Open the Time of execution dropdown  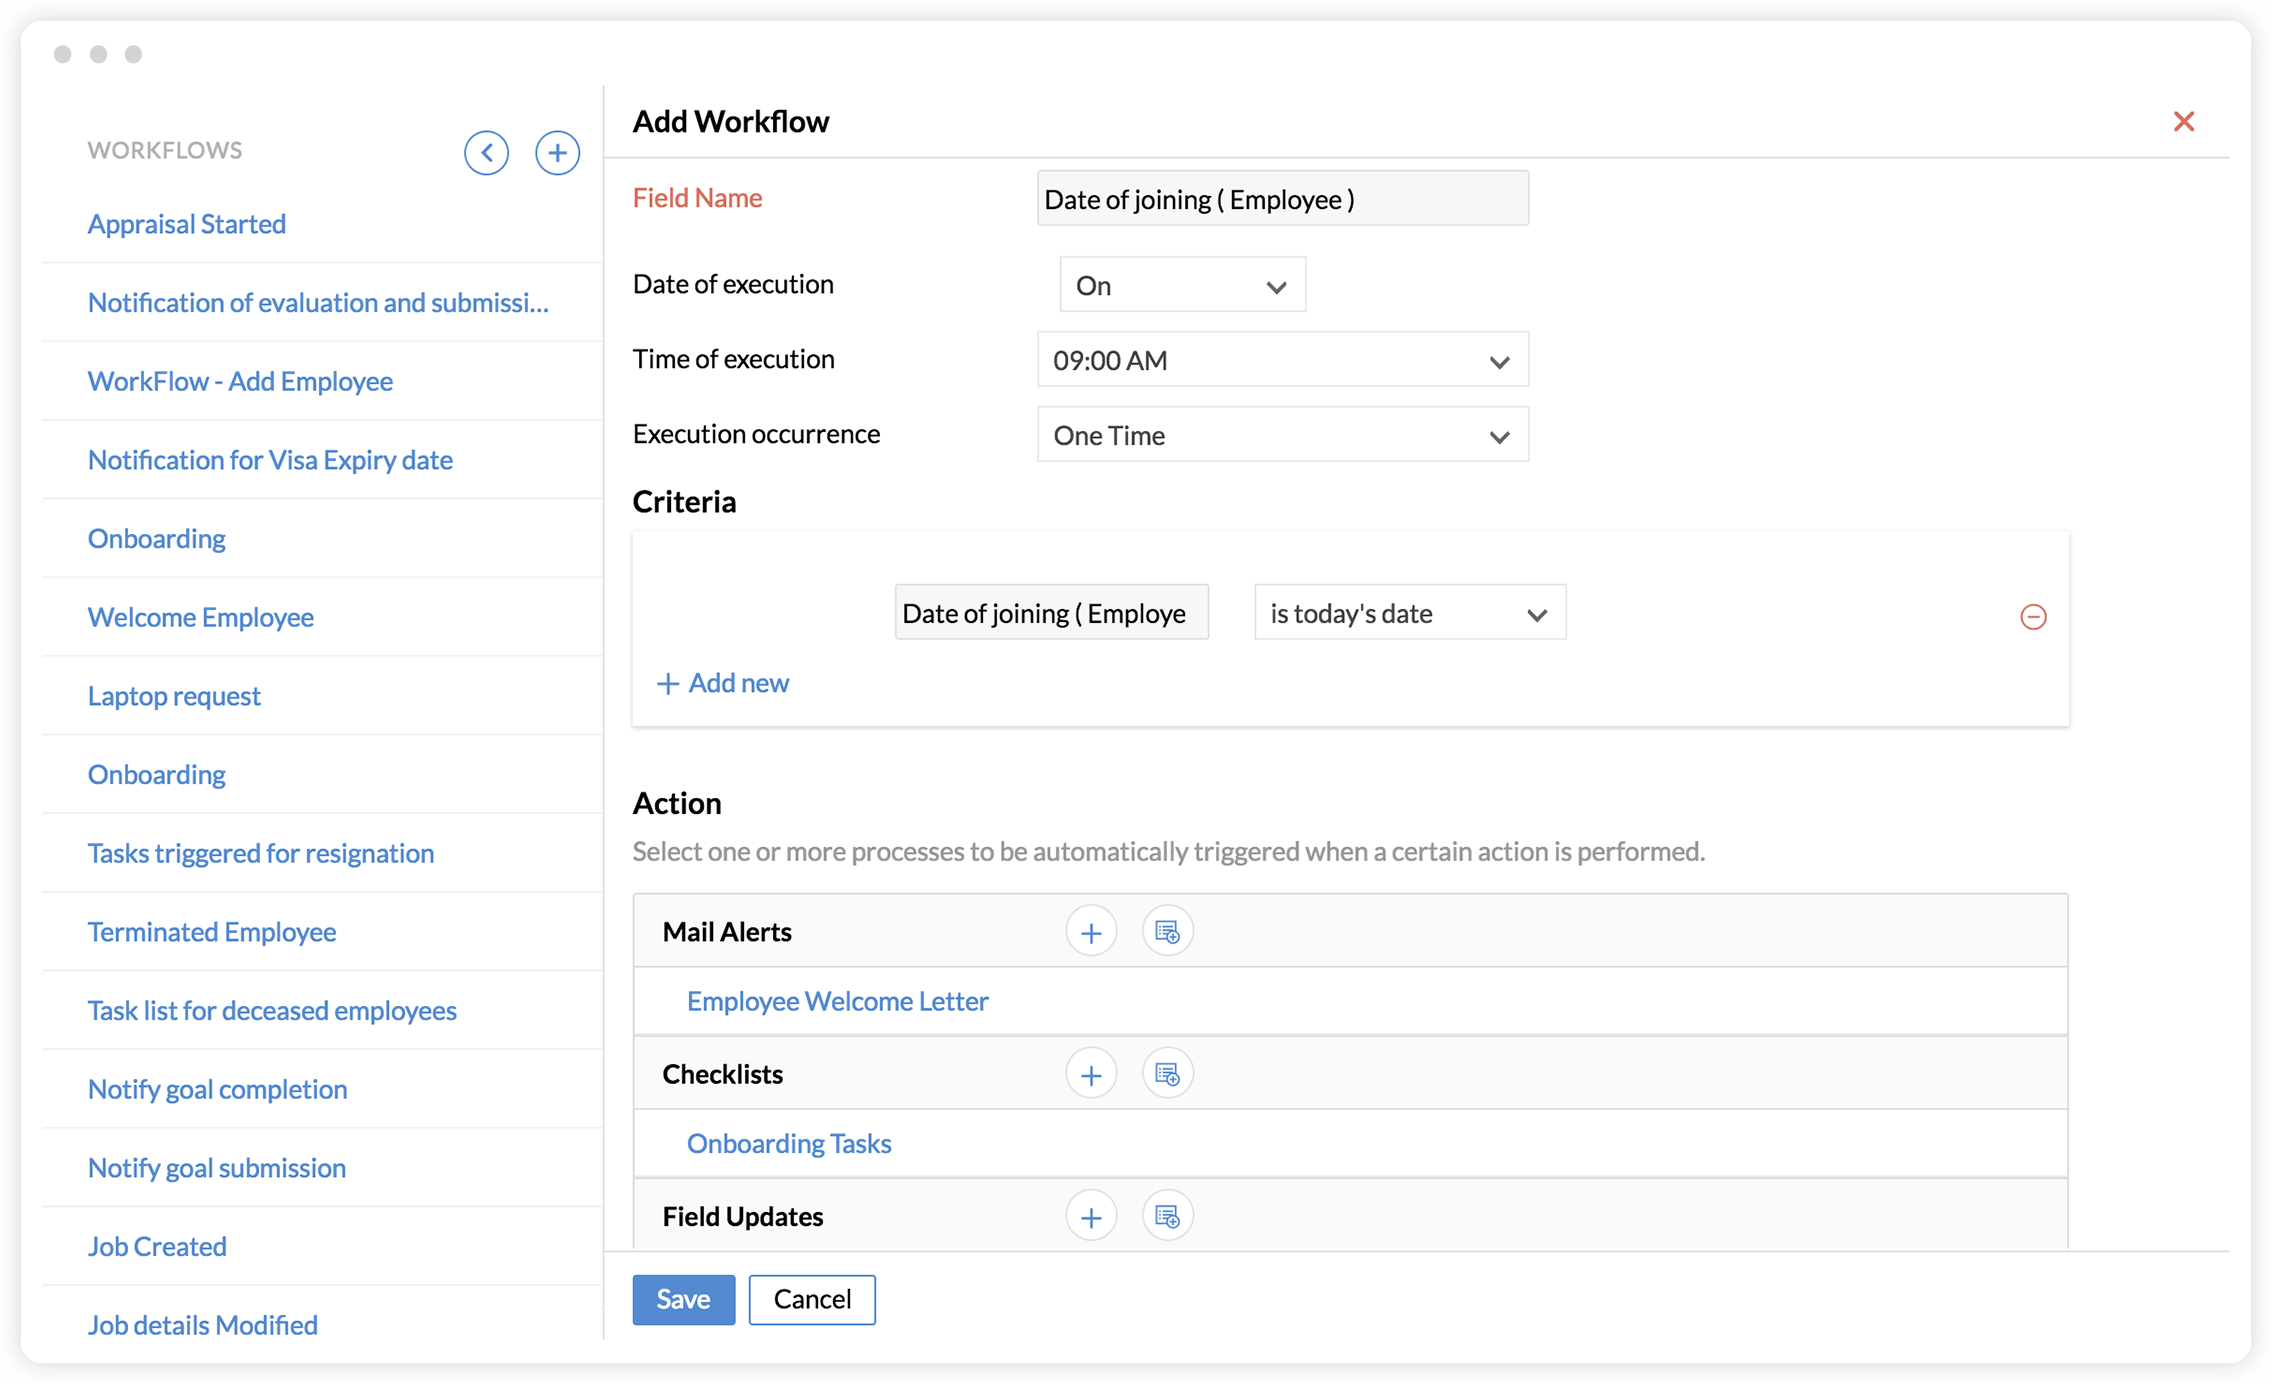pyautogui.click(x=1282, y=360)
